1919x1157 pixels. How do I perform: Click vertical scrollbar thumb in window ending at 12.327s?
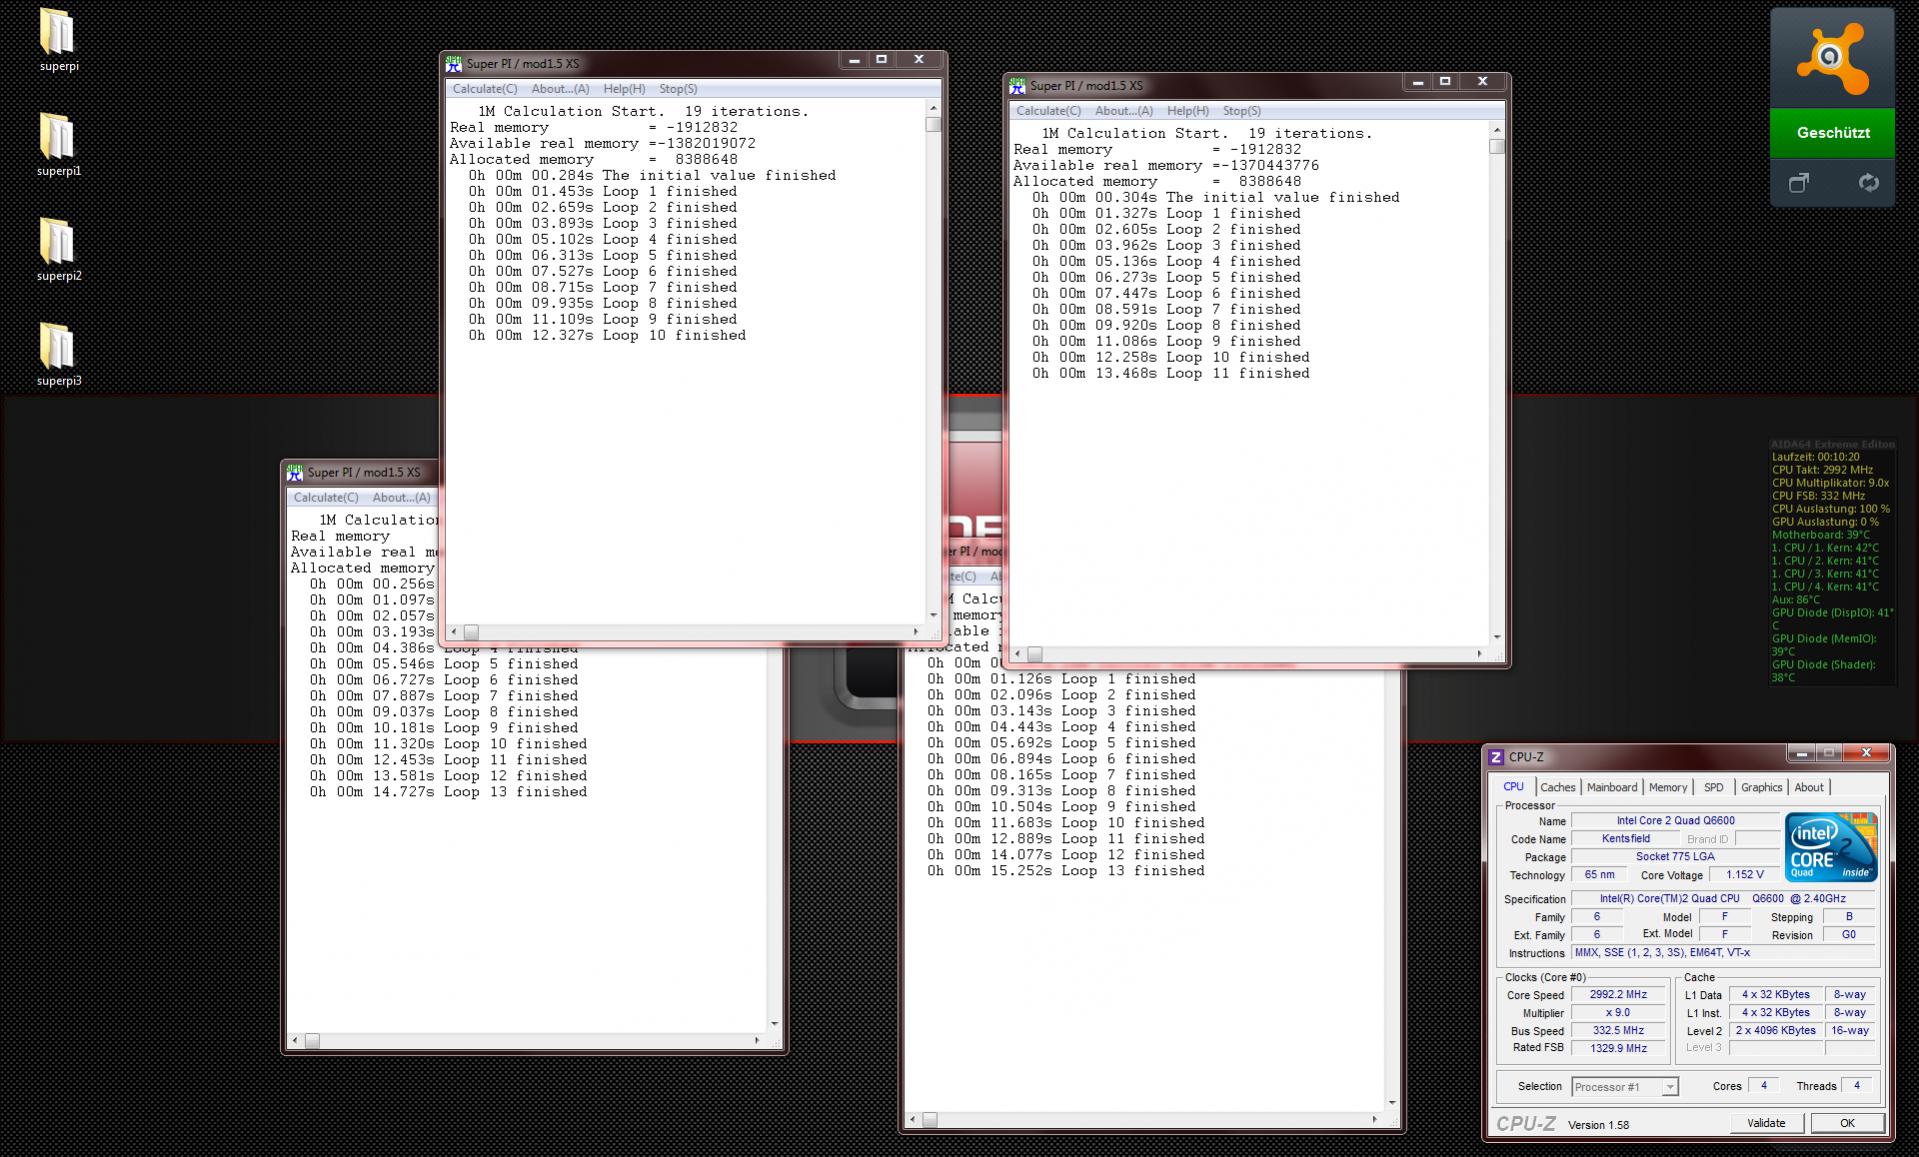click(x=933, y=125)
